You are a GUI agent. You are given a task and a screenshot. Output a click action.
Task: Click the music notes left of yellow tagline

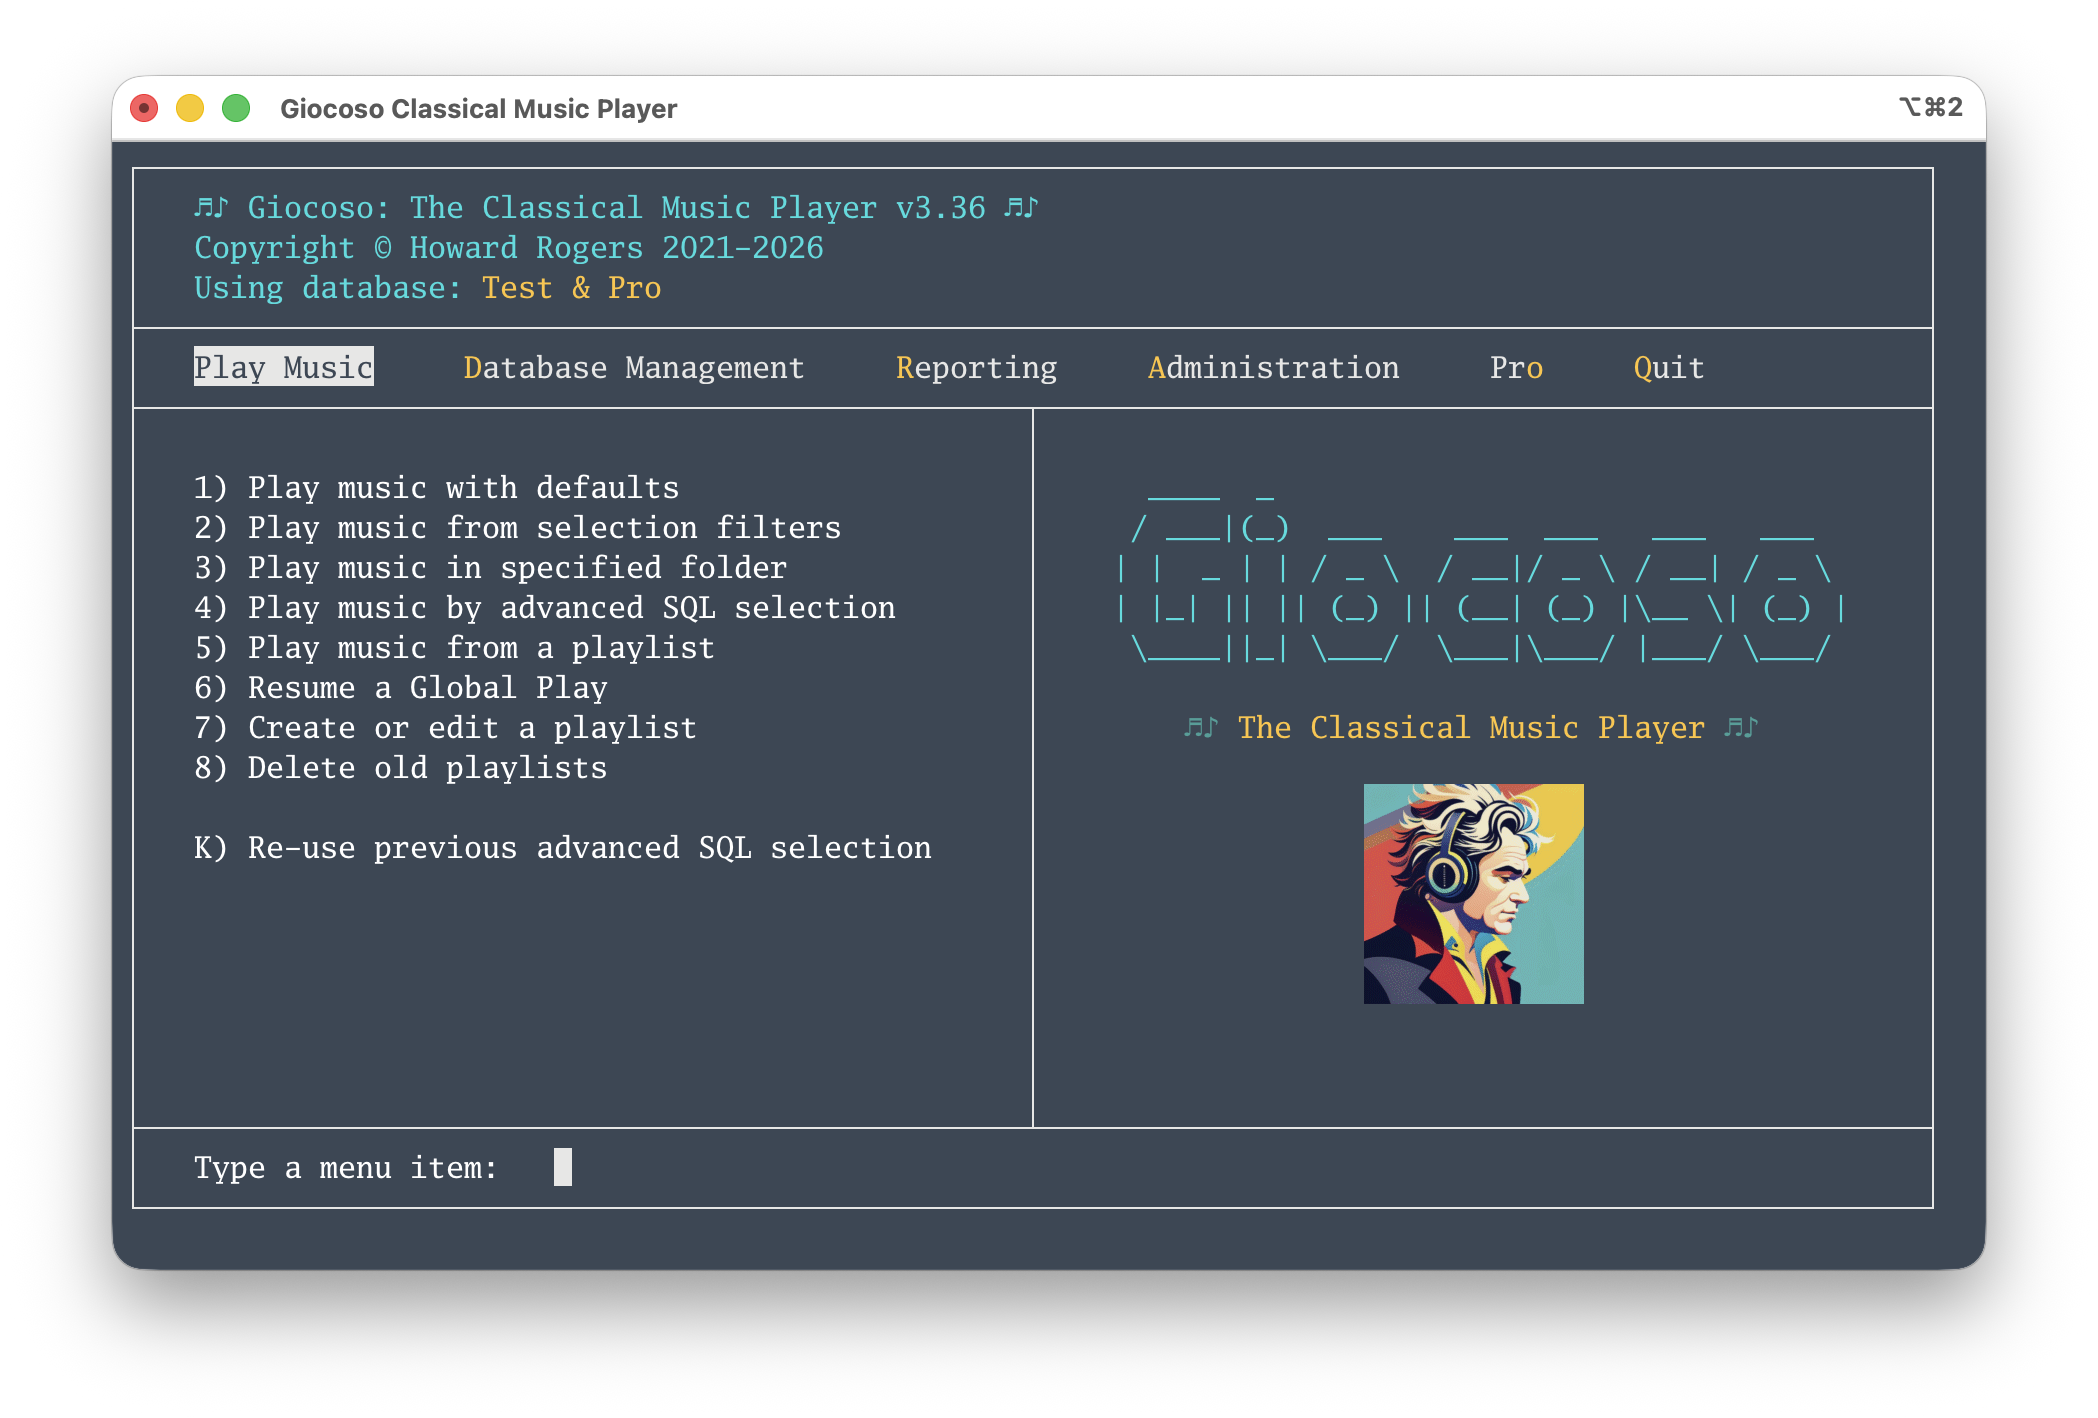tap(1200, 727)
